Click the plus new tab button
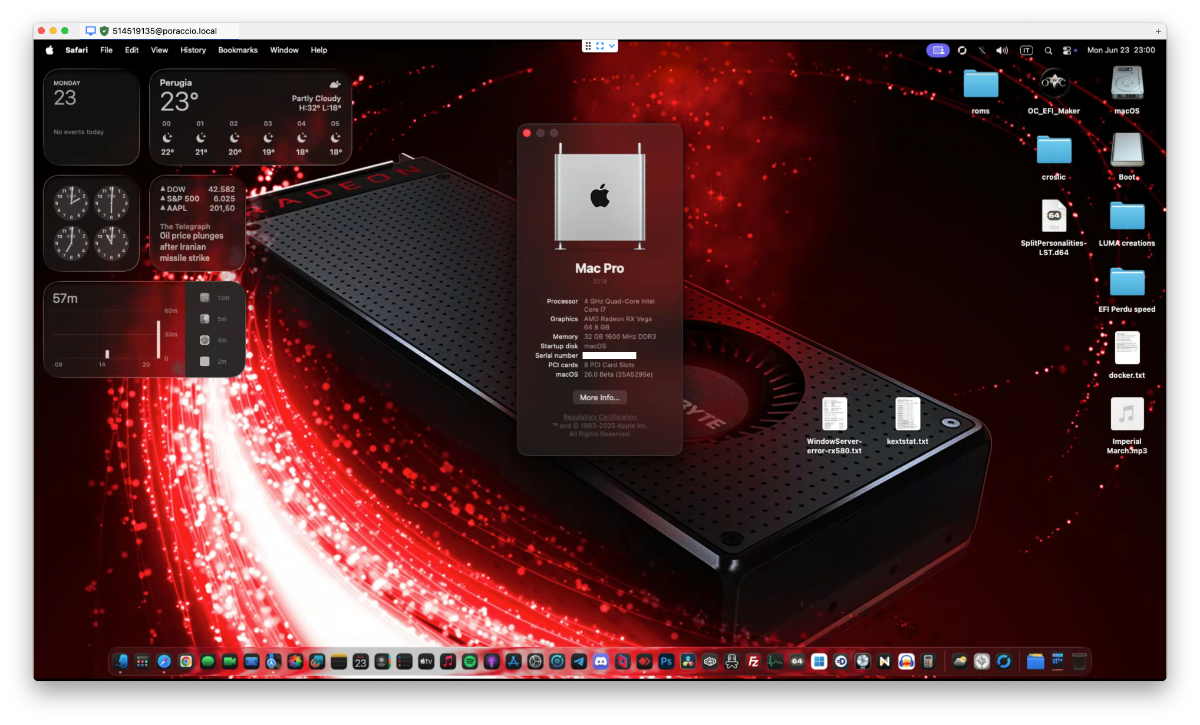 click(x=1159, y=31)
